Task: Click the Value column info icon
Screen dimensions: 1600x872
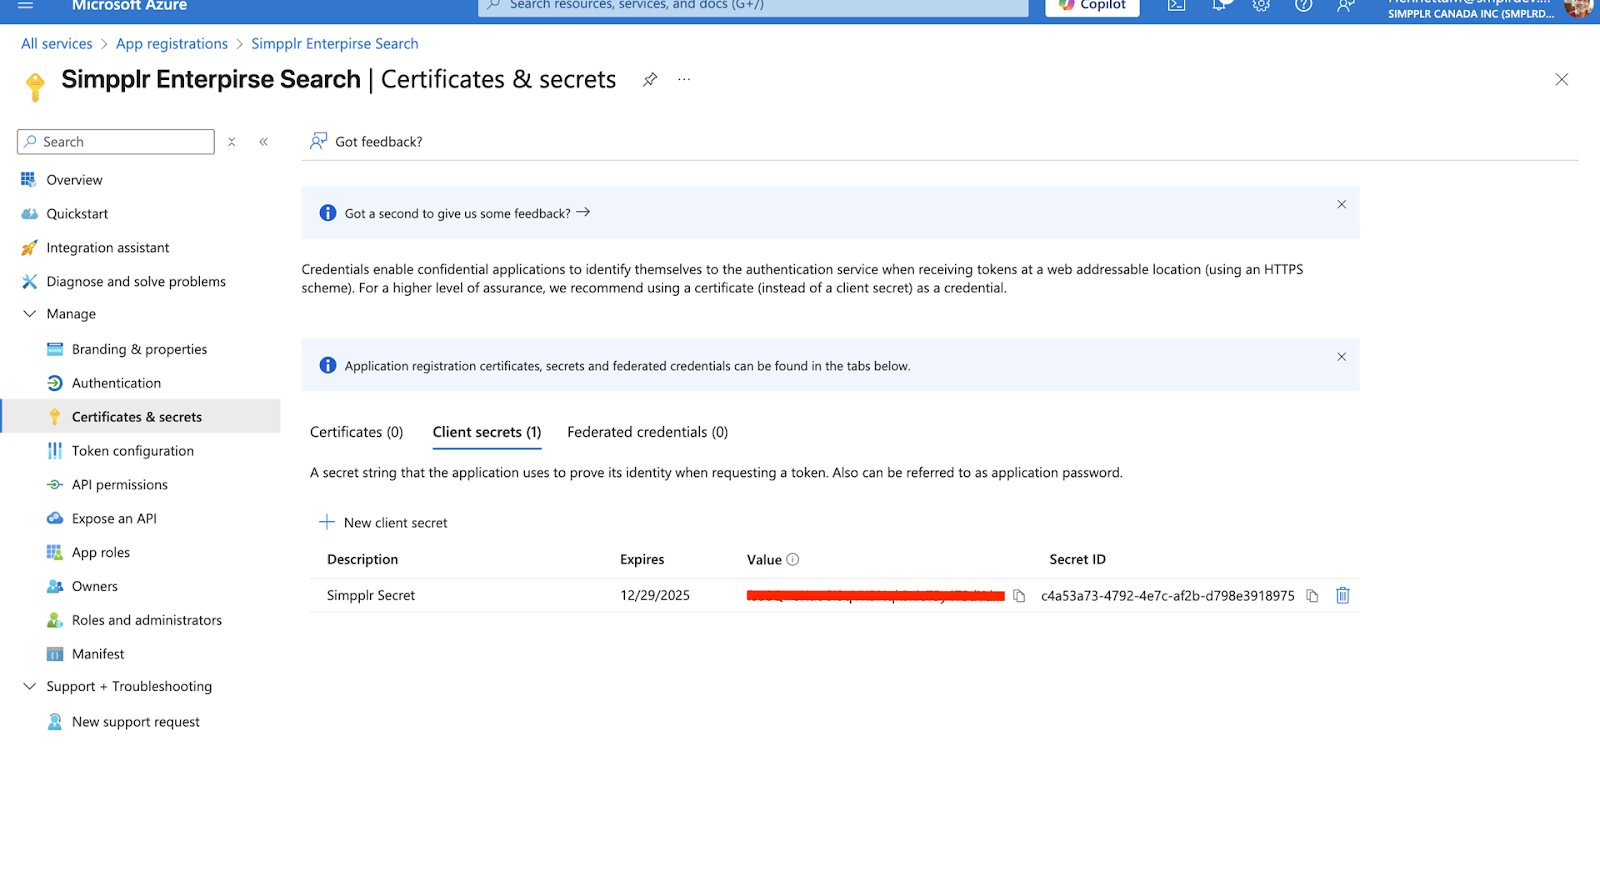Action: (x=793, y=560)
